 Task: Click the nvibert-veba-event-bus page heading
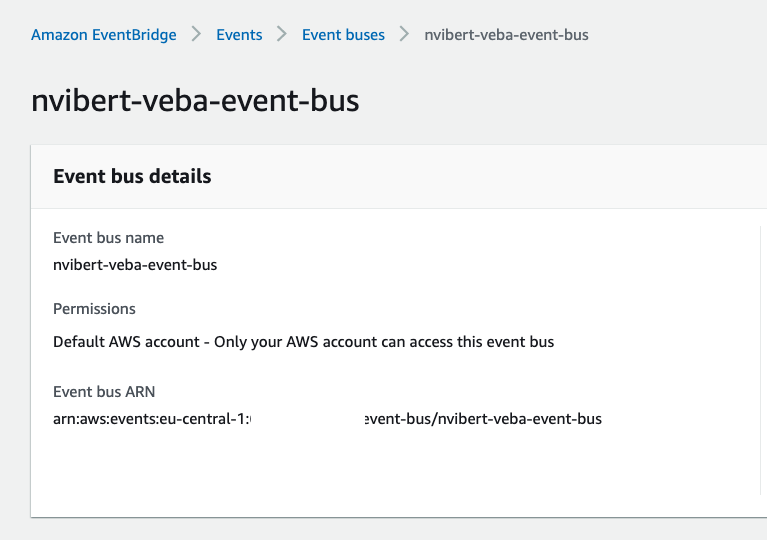[x=195, y=101]
